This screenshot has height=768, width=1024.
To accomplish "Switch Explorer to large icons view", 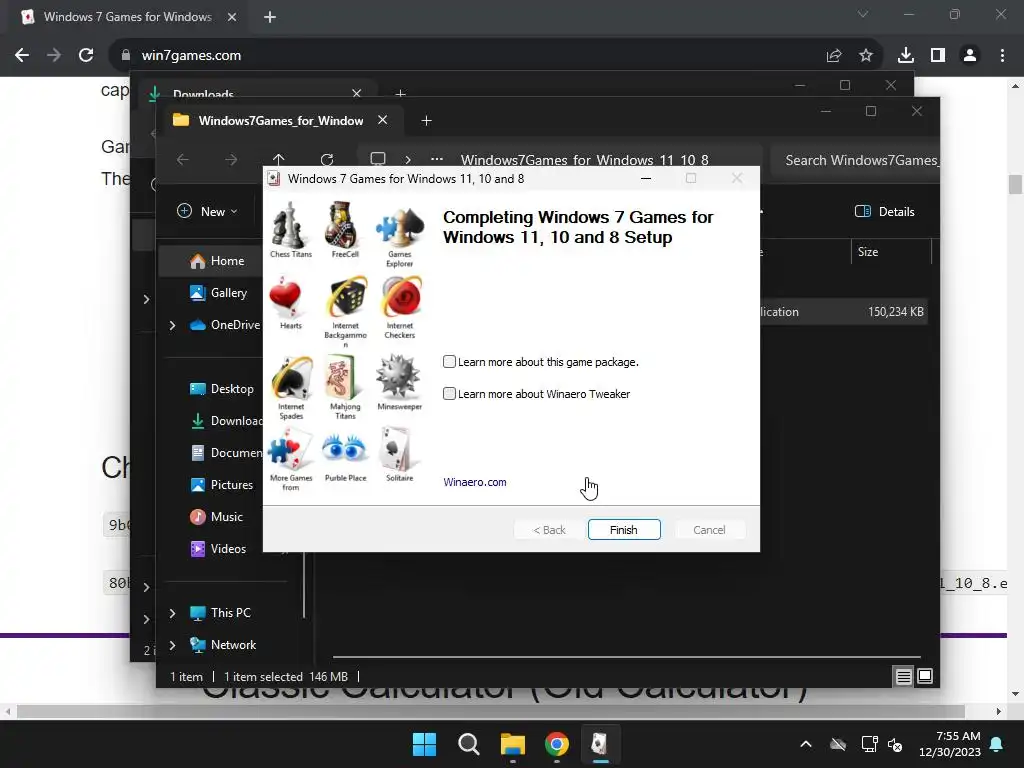I will click(925, 677).
